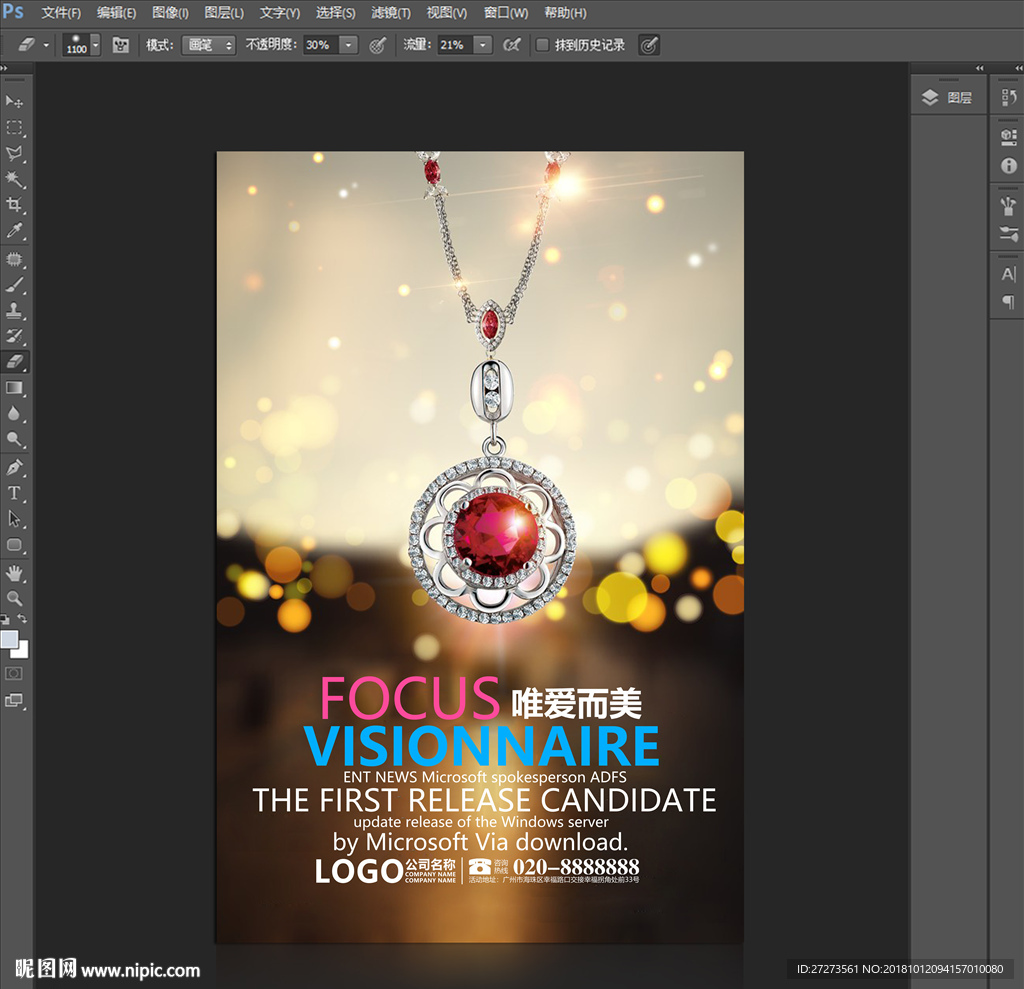Open the Info panel icon
The height and width of the screenshot is (989, 1024).
(1008, 166)
